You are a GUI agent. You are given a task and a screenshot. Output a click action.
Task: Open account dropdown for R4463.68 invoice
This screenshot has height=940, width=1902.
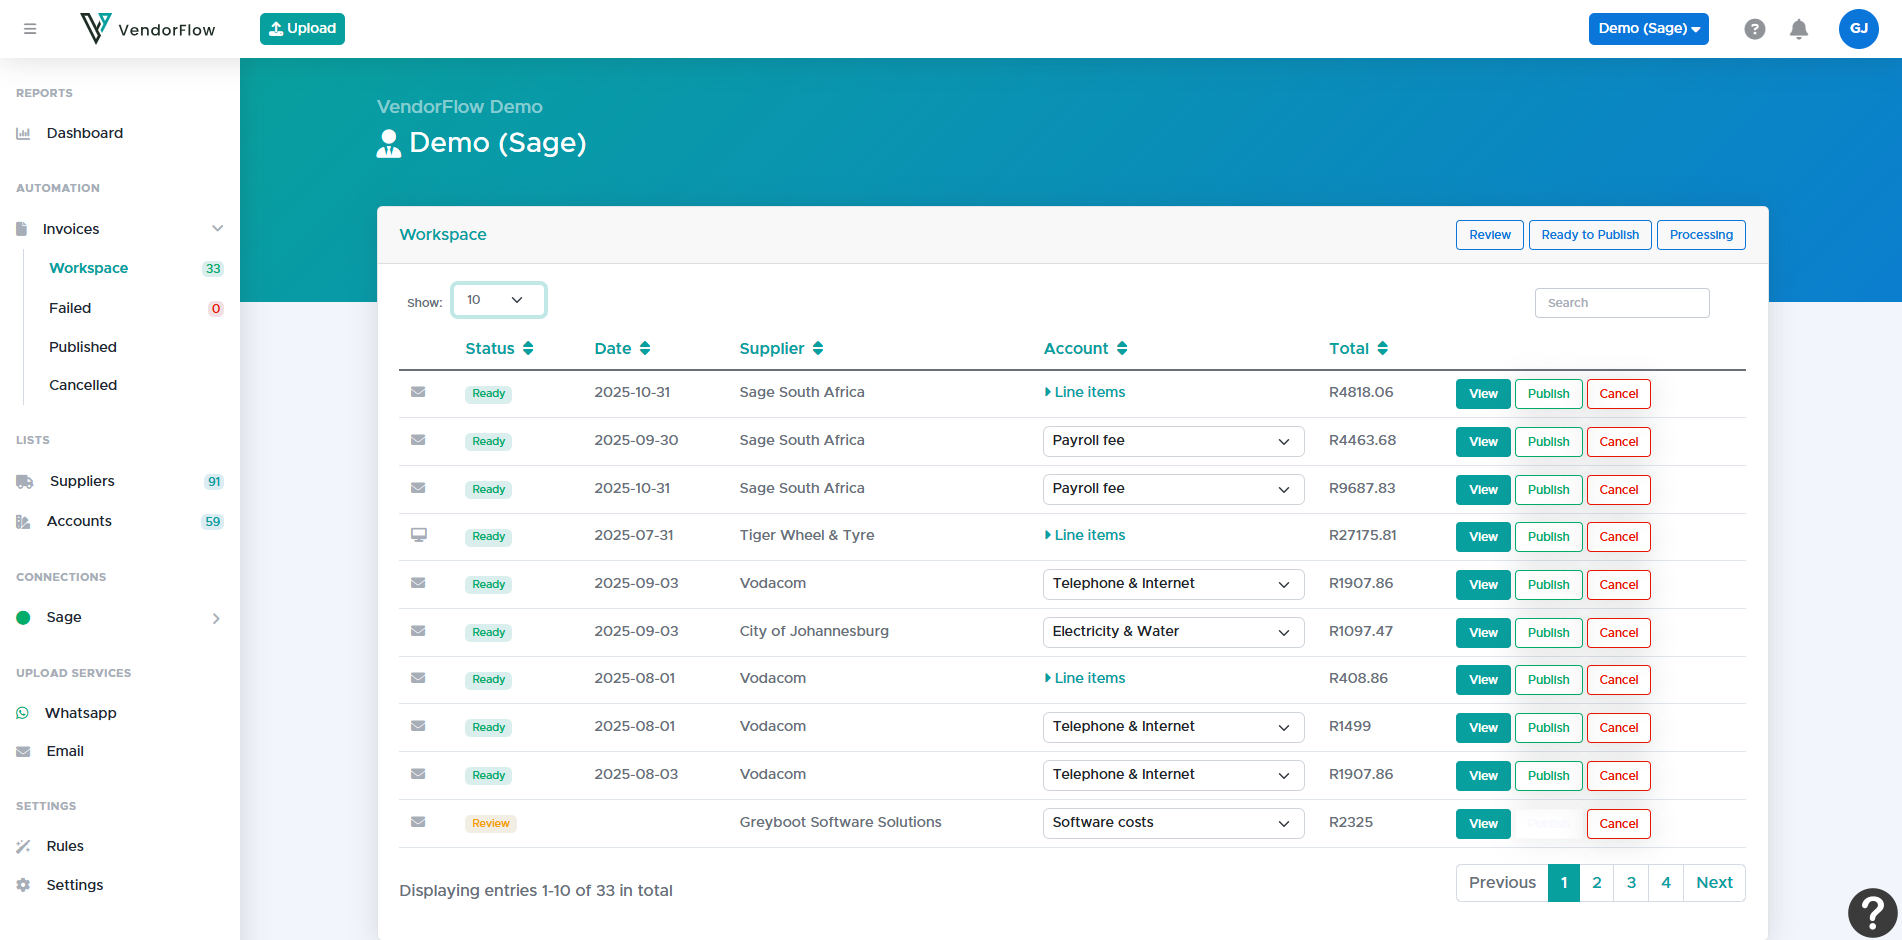1173,441
